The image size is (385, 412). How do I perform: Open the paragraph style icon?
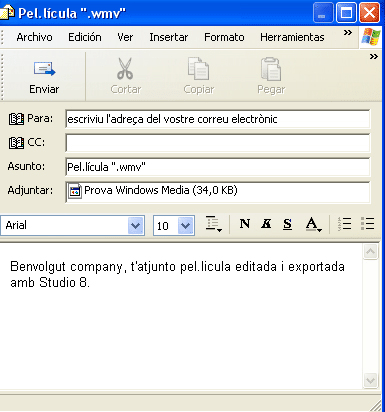[213, 224]
